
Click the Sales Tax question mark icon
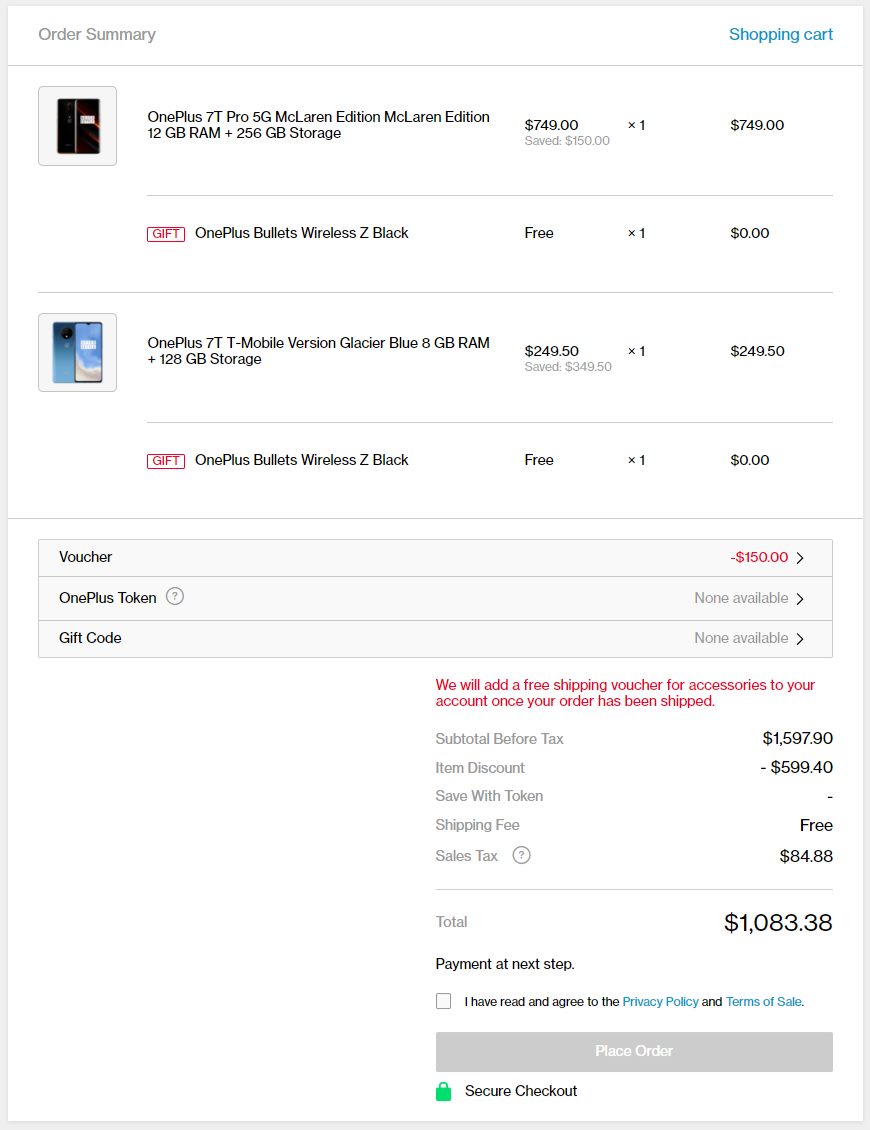point(521,855)
